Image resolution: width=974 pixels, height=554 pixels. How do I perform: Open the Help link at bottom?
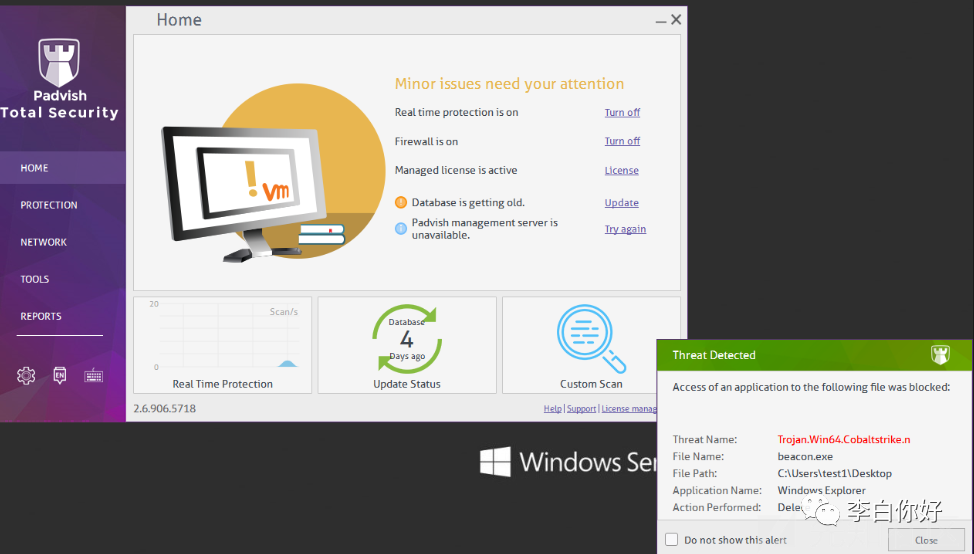(x=552, y=409)
